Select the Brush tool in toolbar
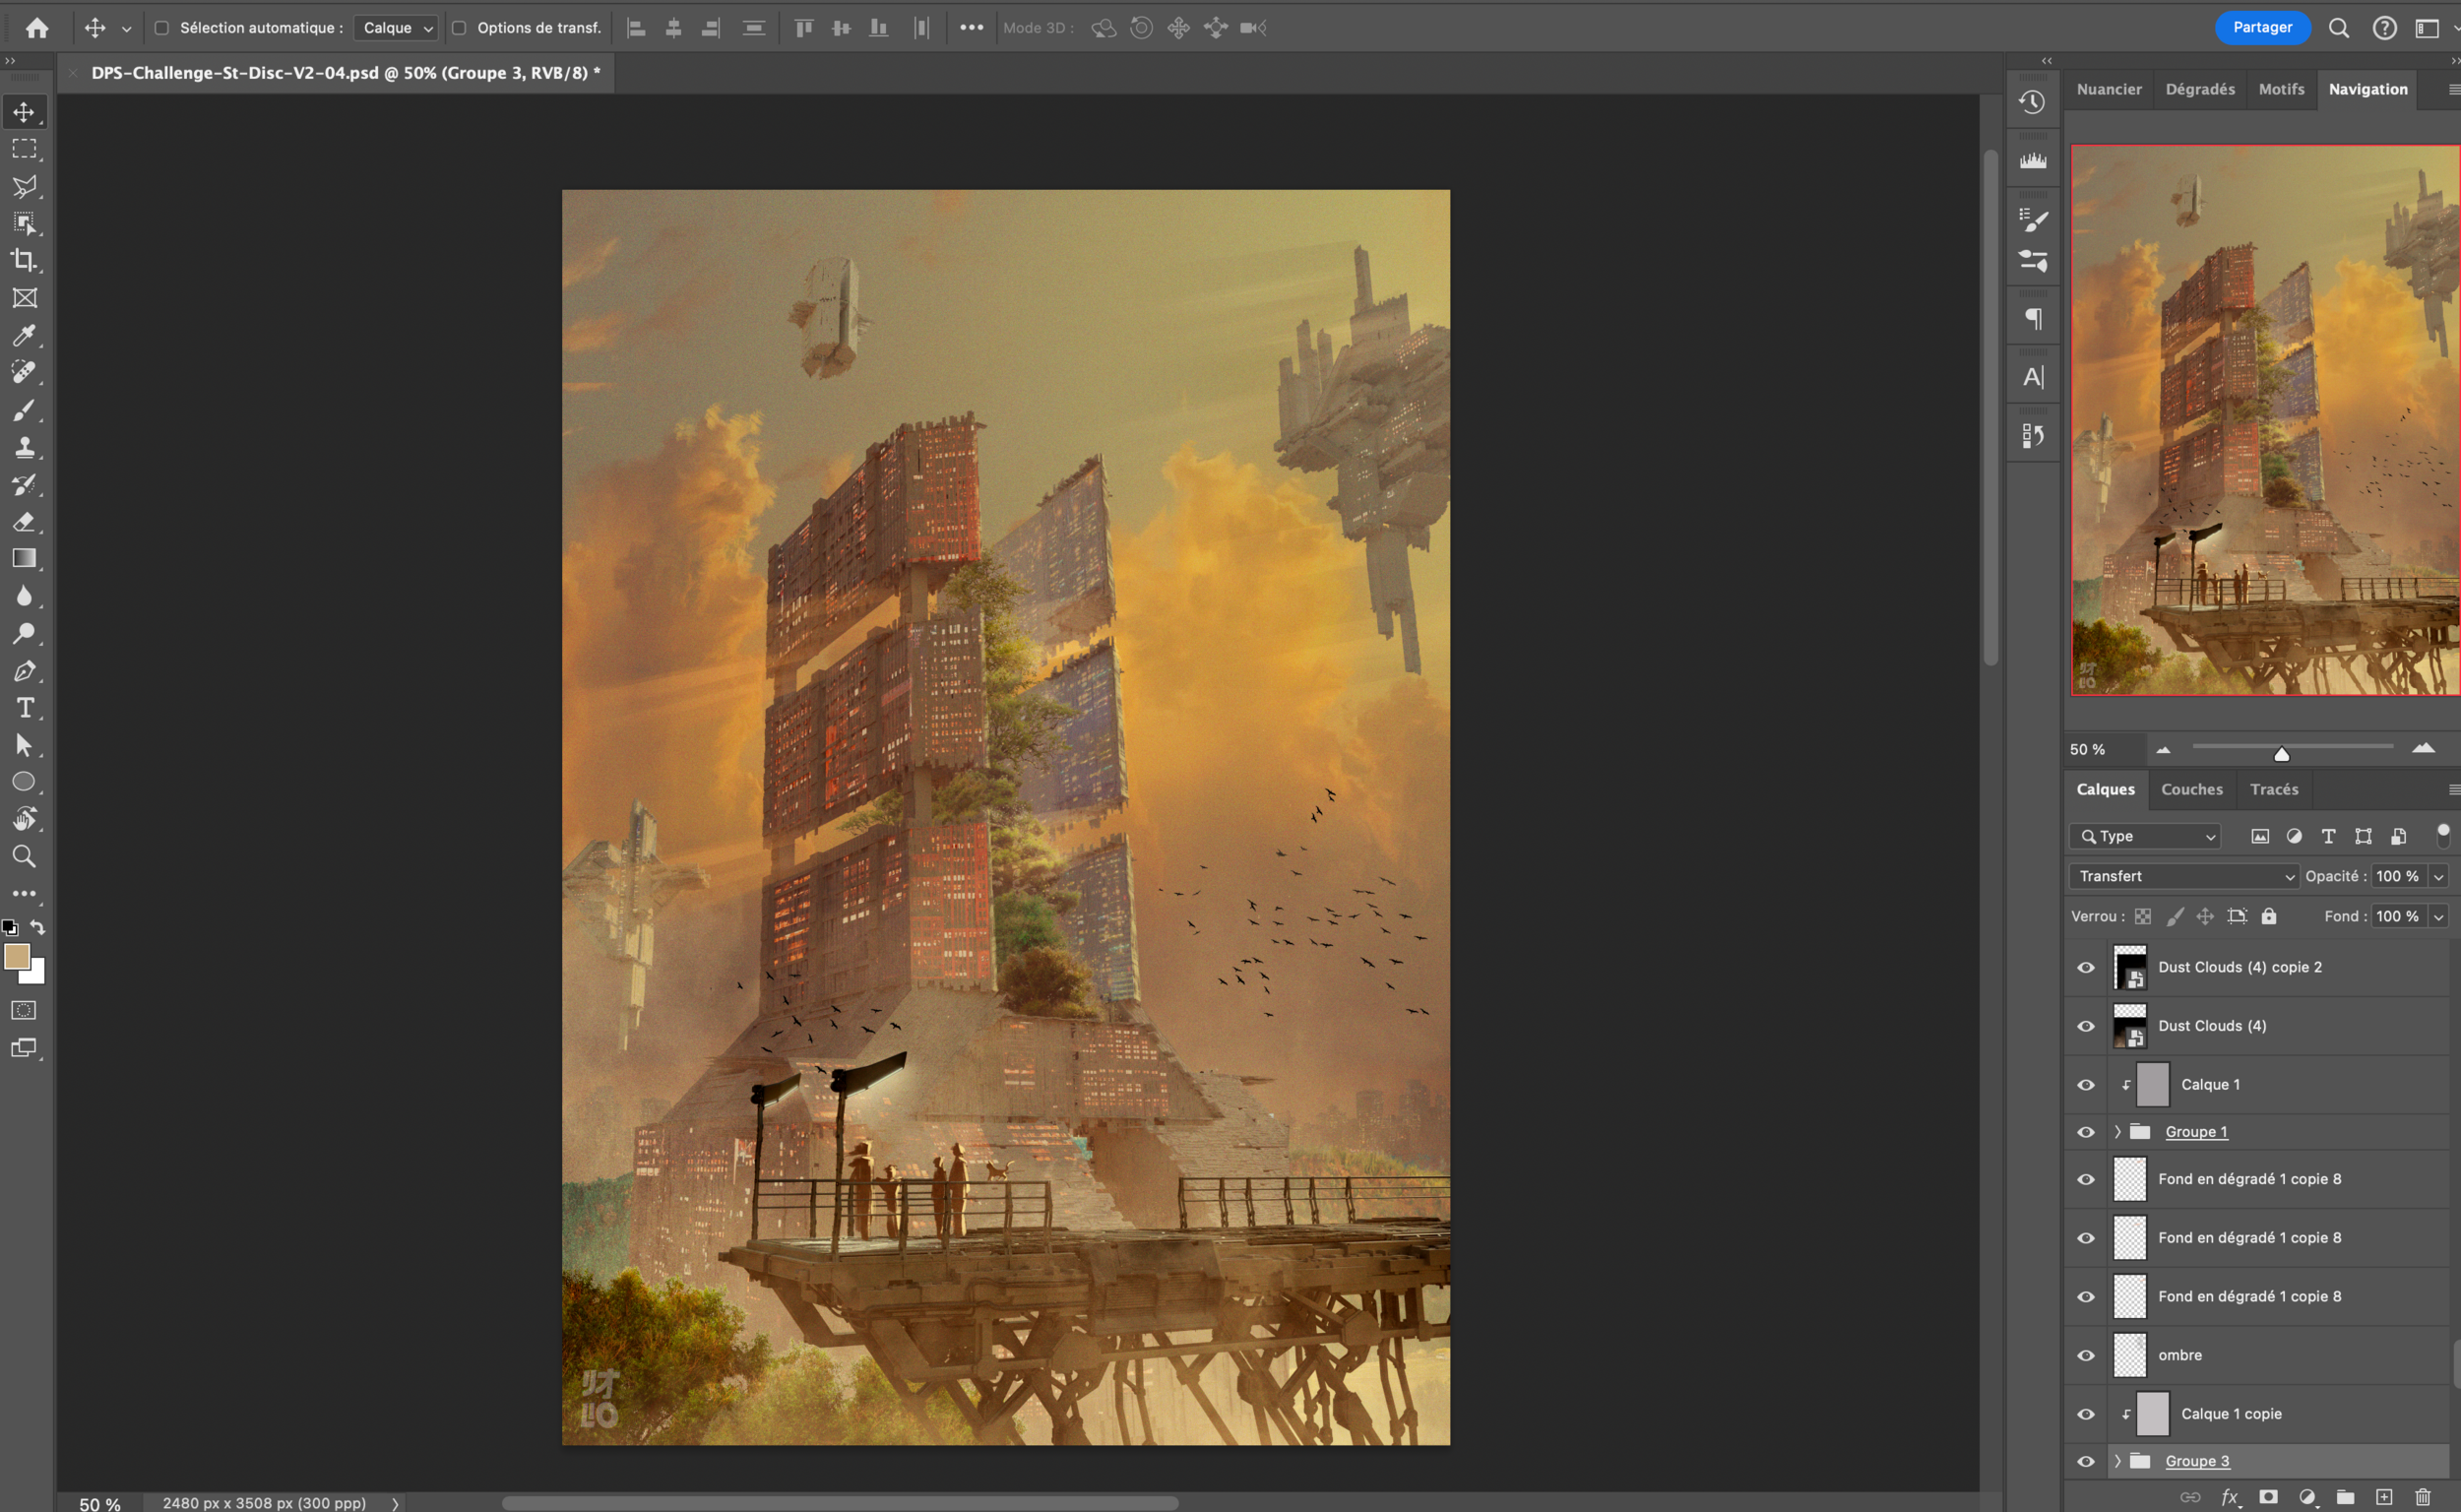This screenshot has width=2461, height=1512. [24, 410]
